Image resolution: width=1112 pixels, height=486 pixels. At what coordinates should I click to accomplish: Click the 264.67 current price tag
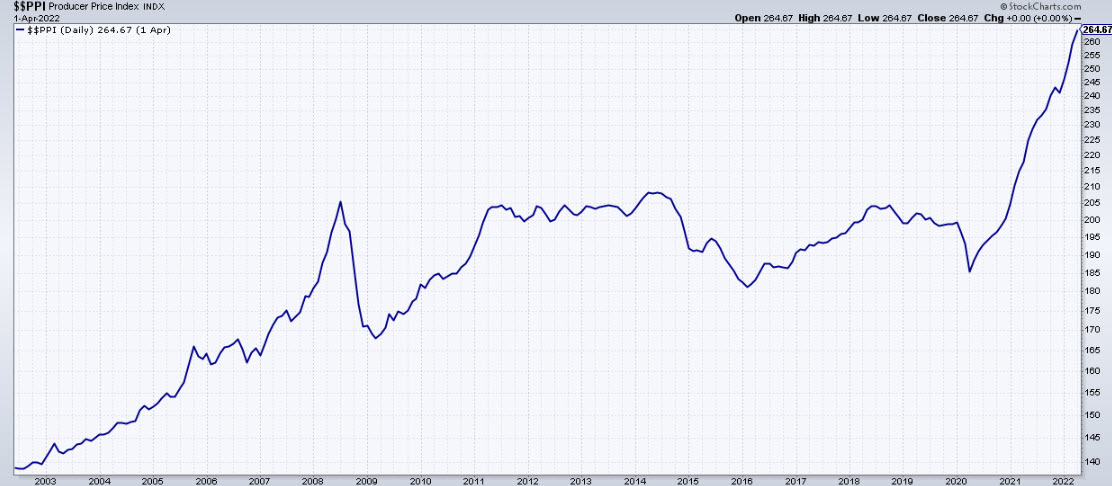1096,30
